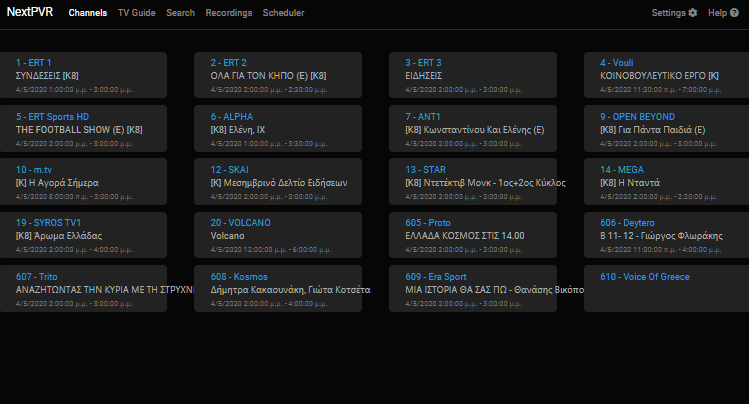The height and width of the screenshot is (404, 749).
Task: Click the Deytero airtime 11:00:00 - 4:00:00
Action: click(661, 249)
